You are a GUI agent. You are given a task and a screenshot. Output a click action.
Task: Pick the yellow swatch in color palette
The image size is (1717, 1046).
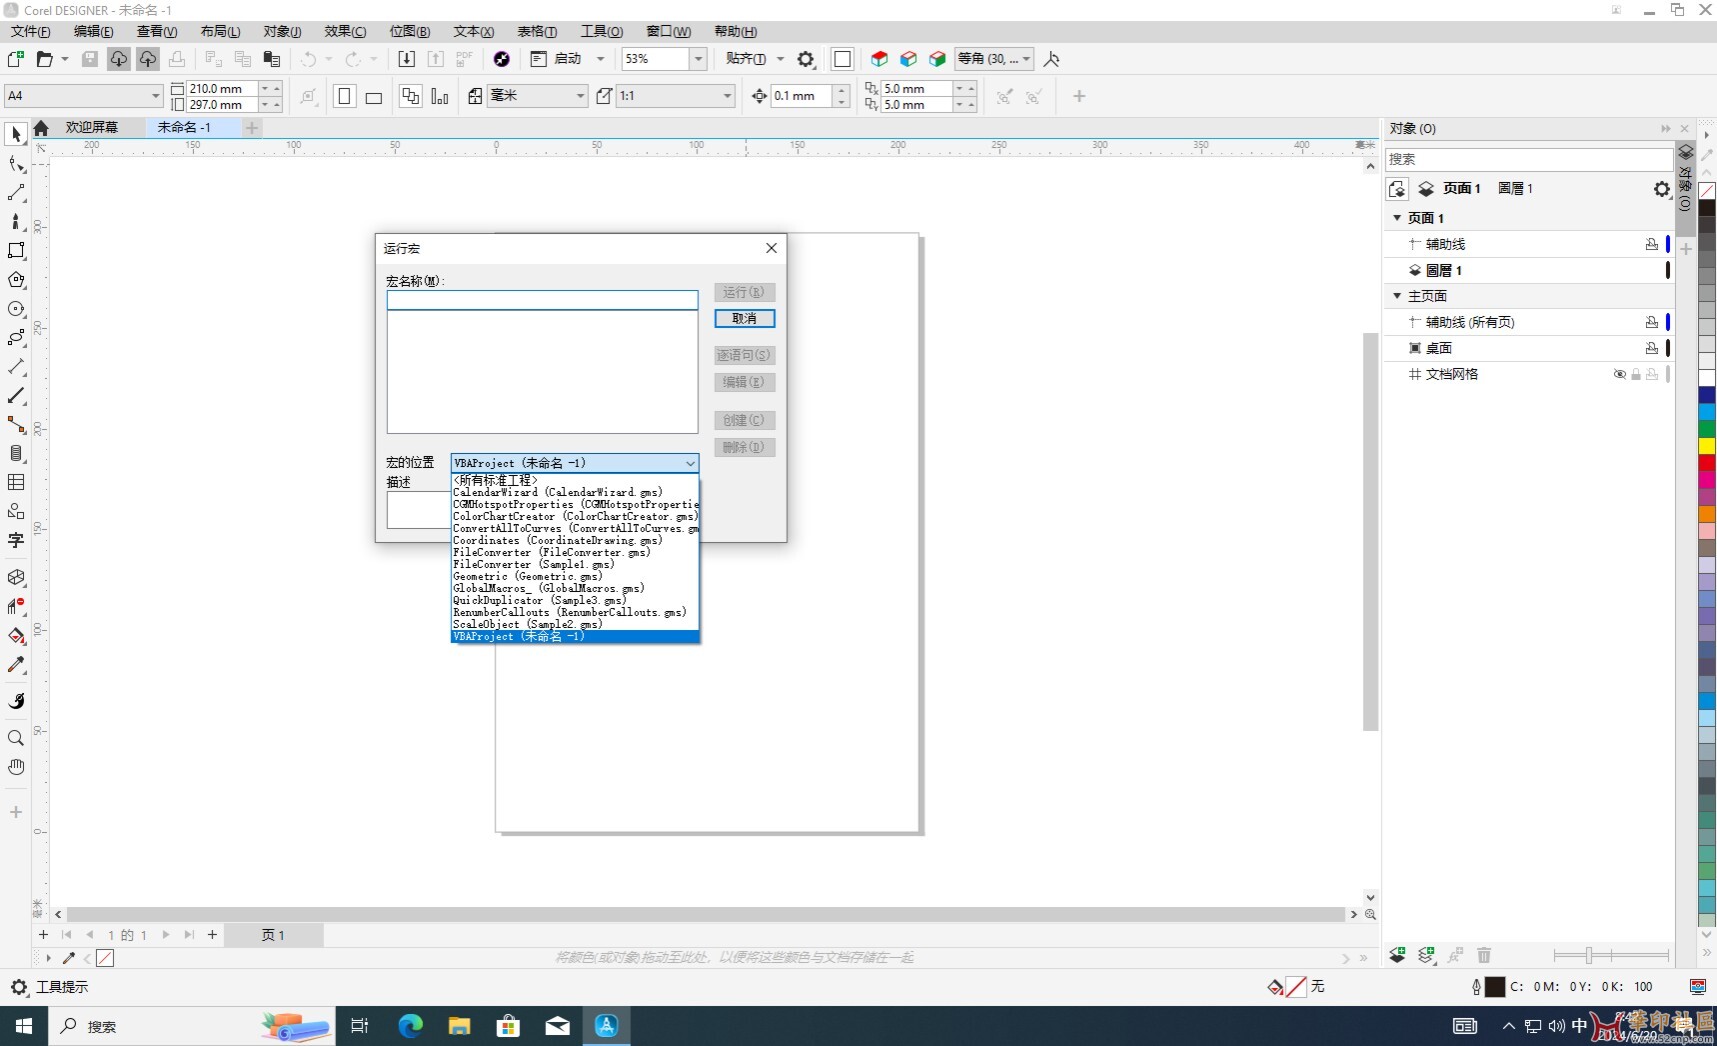(1707, 446)
